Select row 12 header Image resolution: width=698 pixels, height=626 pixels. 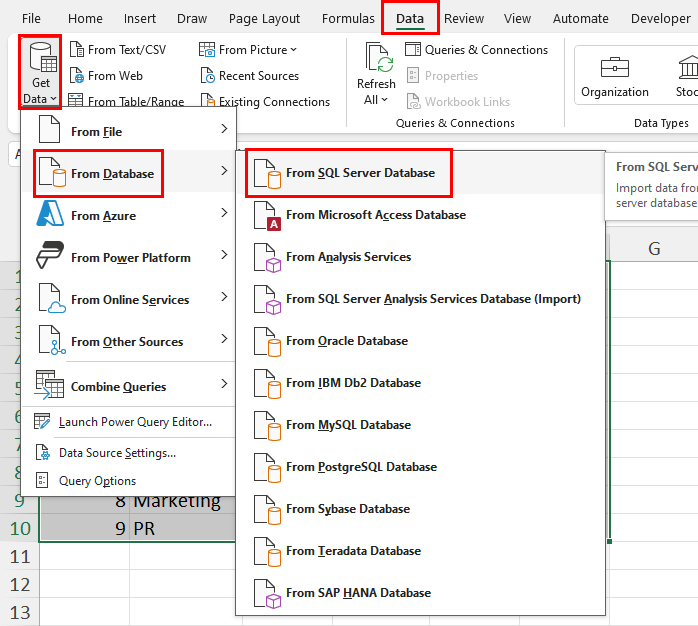20,584
